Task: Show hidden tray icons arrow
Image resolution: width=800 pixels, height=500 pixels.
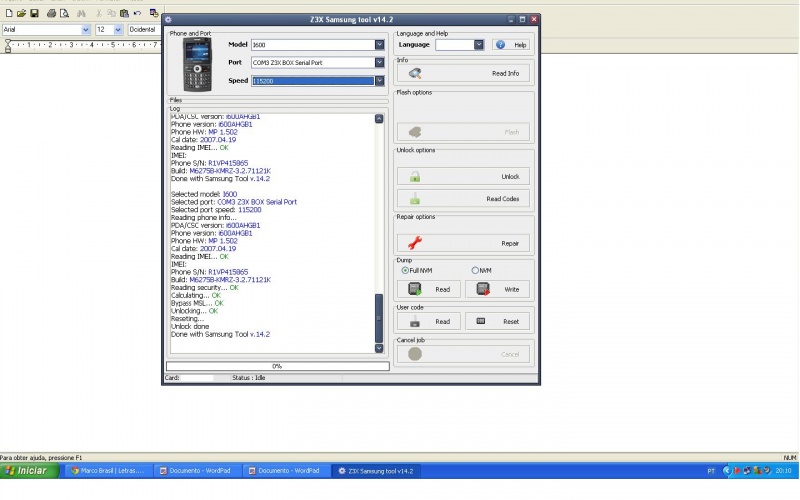Action: (x=727, y=470)
